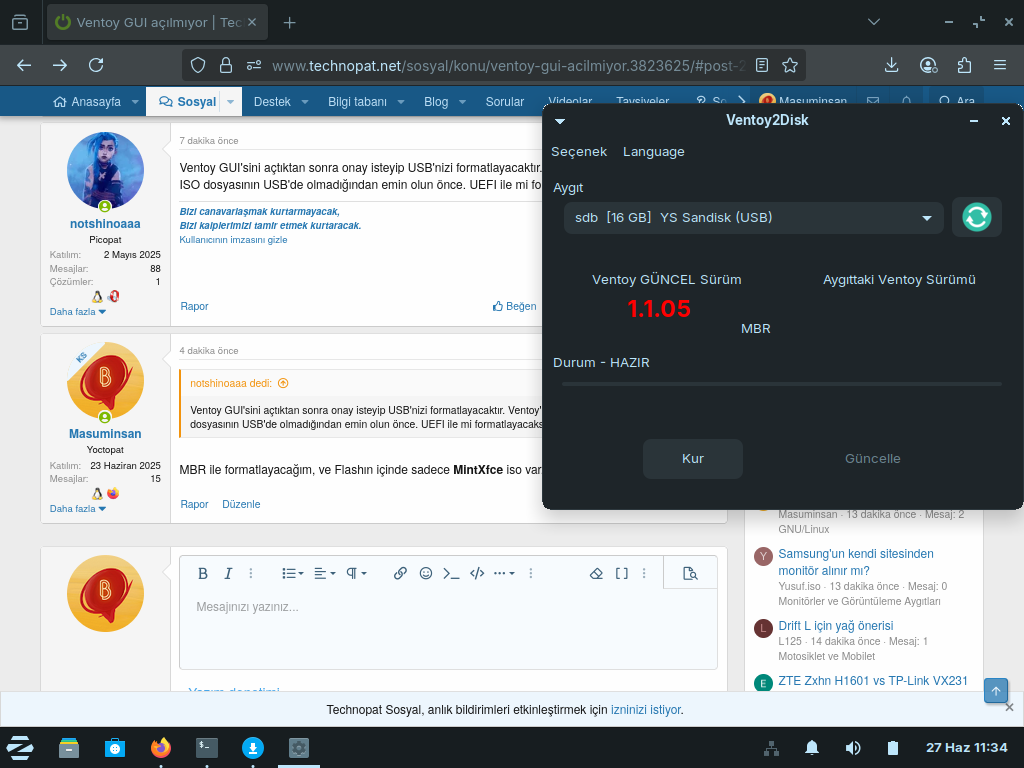
Task: Open the emoji smiley picker
Action: tap(426, 573)
